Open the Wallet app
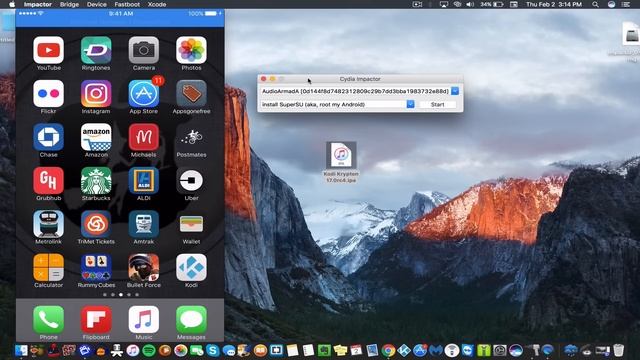The width and height of the screenshot is (640, 360). click(x=191, y=224)
